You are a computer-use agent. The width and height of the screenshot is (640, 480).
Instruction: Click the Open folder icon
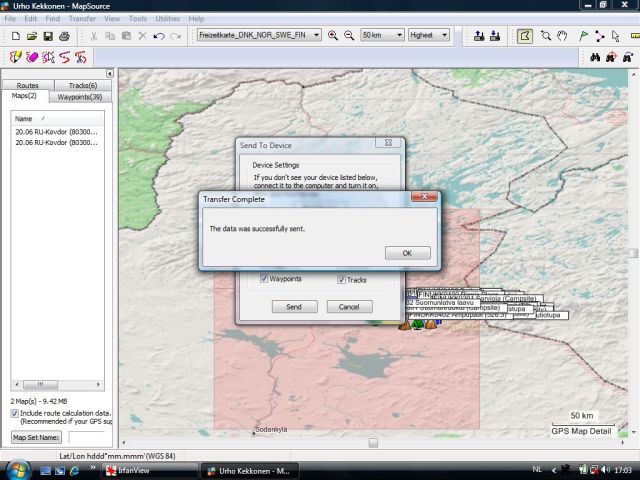pos(32,36)
